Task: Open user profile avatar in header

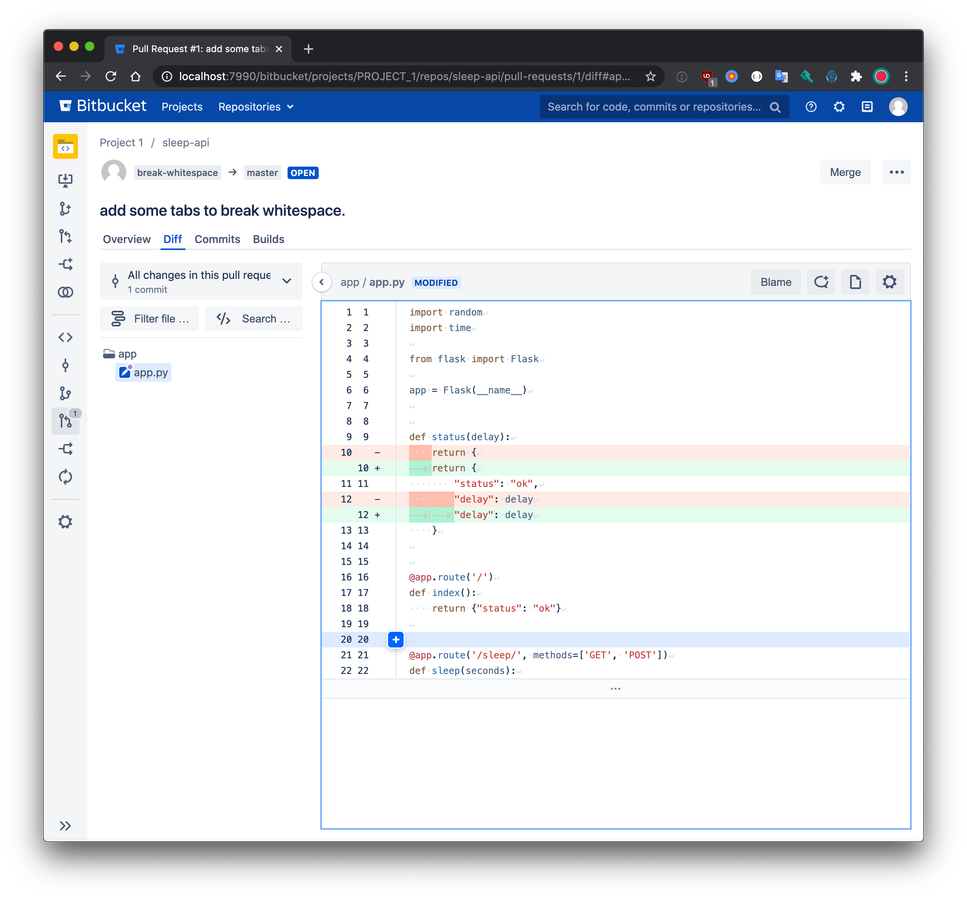Action: (x=898, y=107)
